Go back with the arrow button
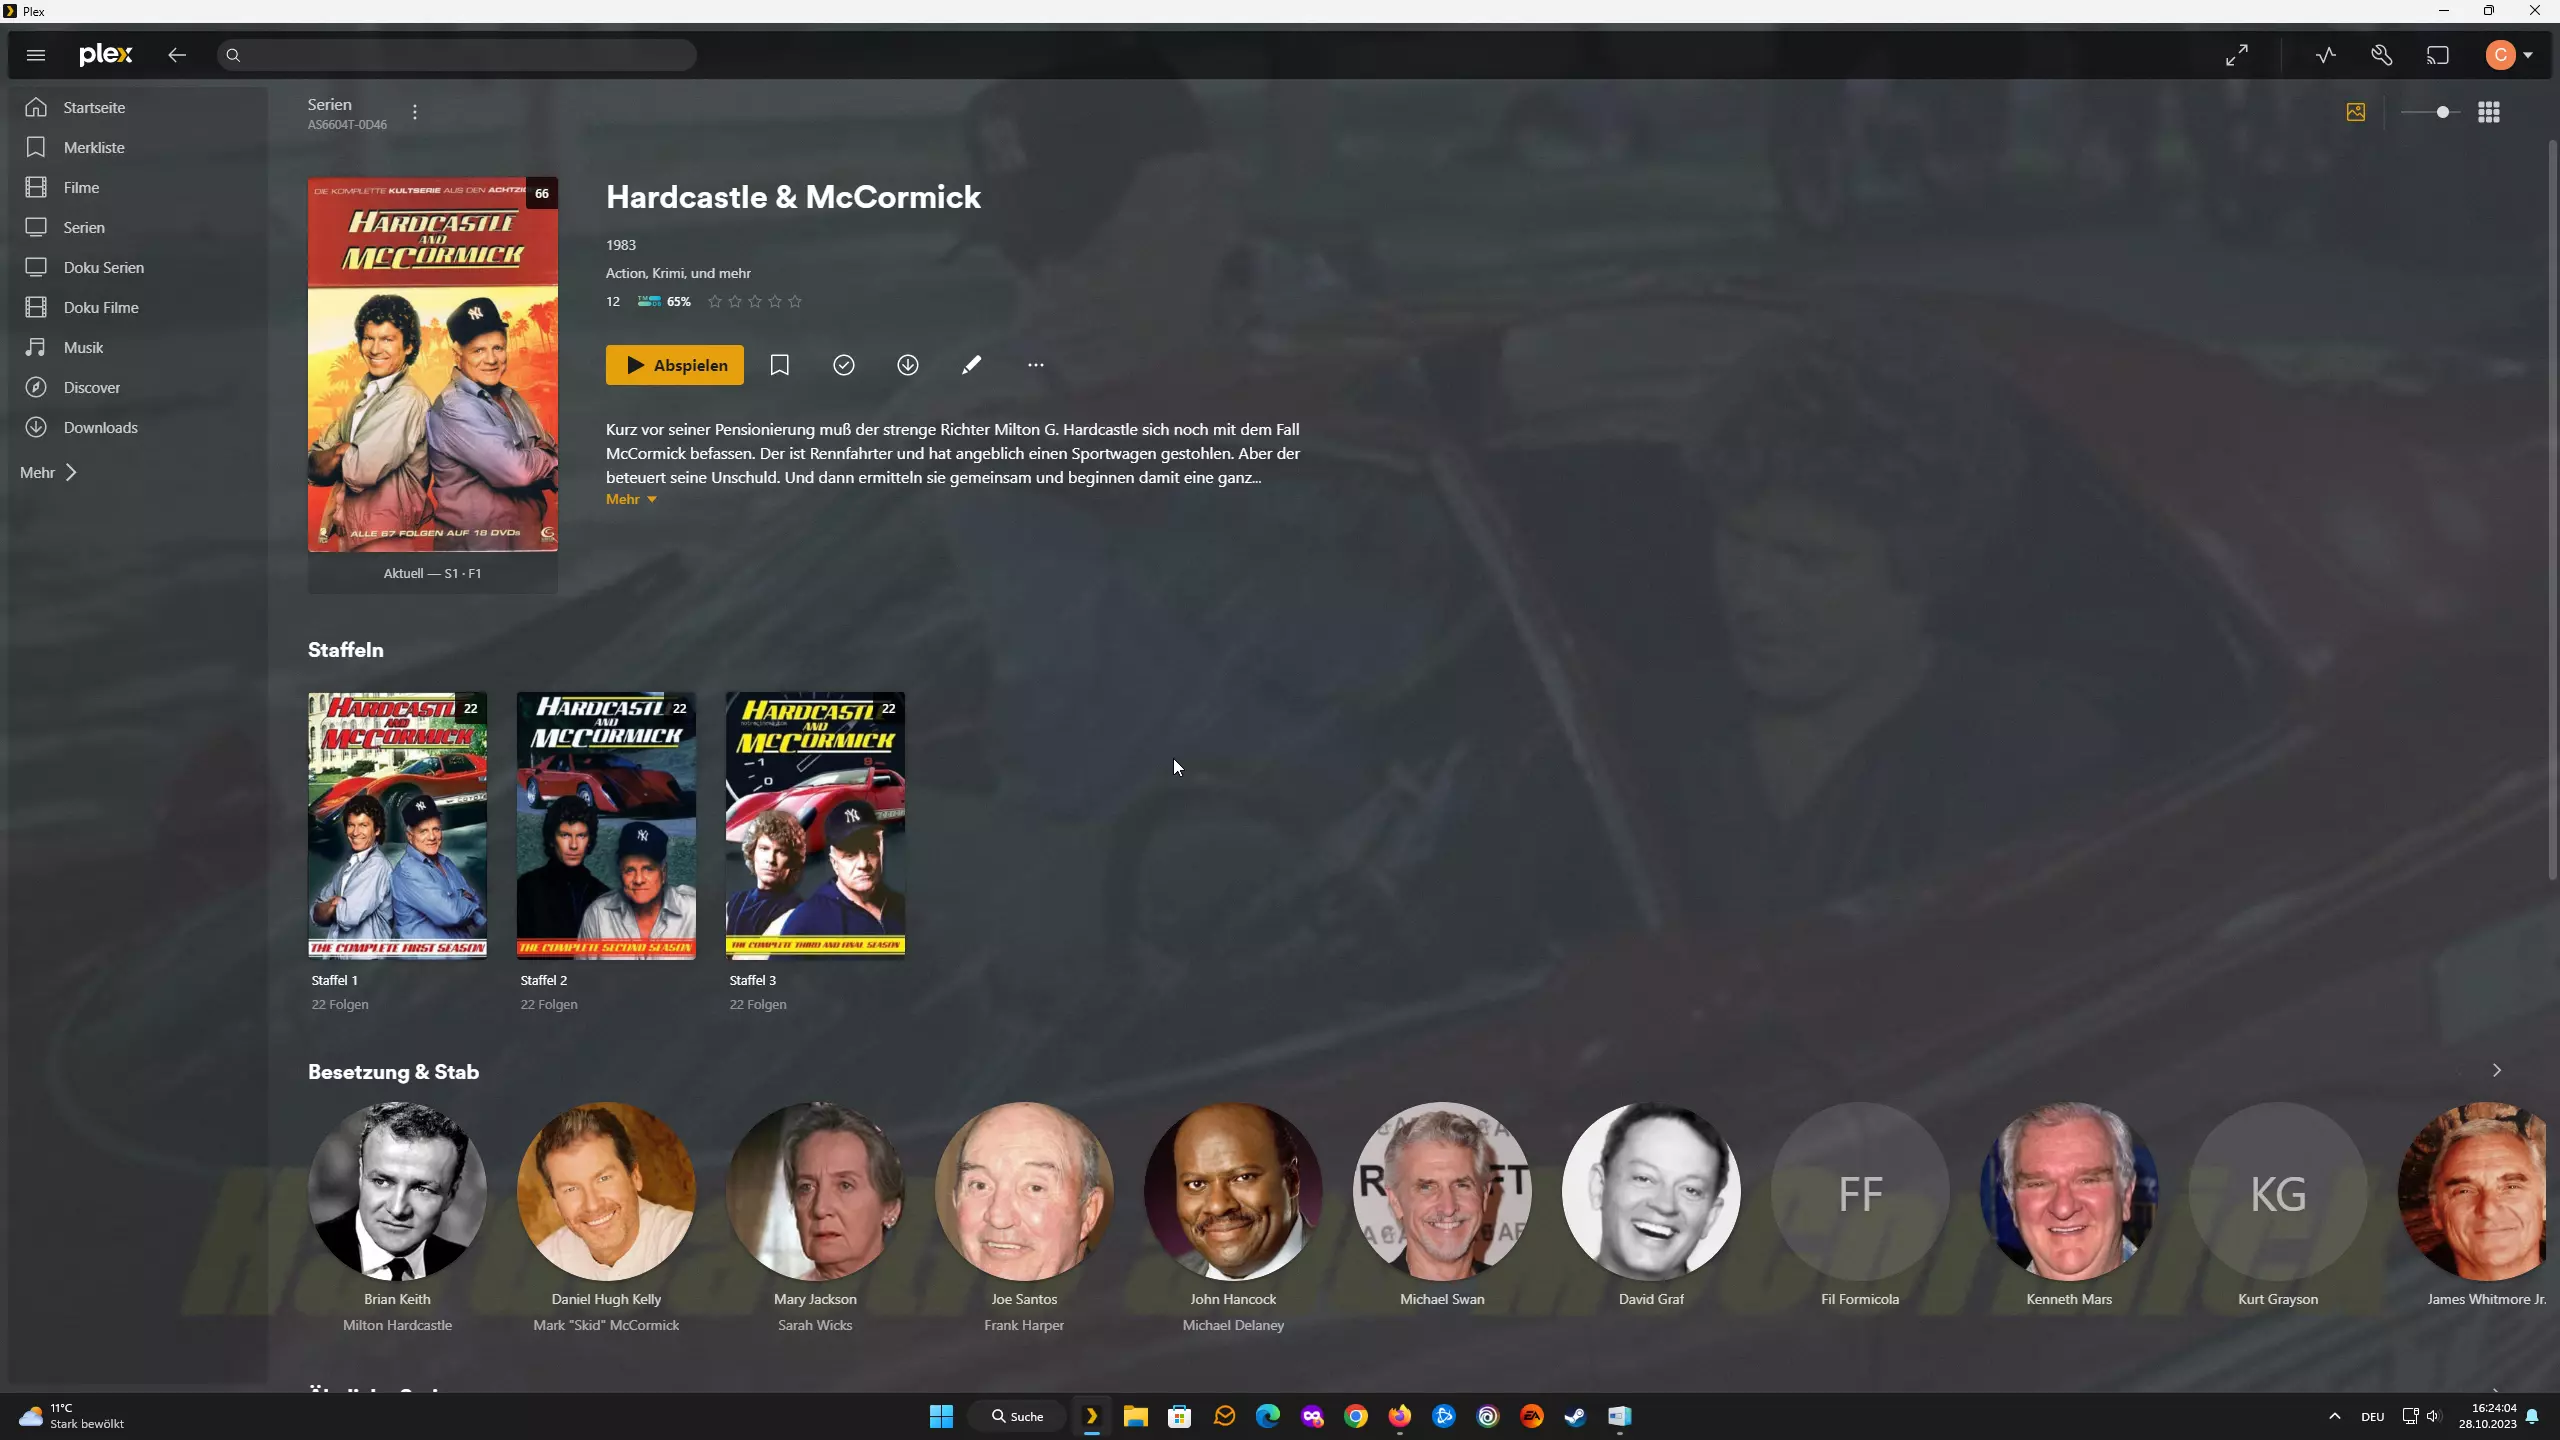This screenshot has height=1440, width=2560. [x=177, y=55]
